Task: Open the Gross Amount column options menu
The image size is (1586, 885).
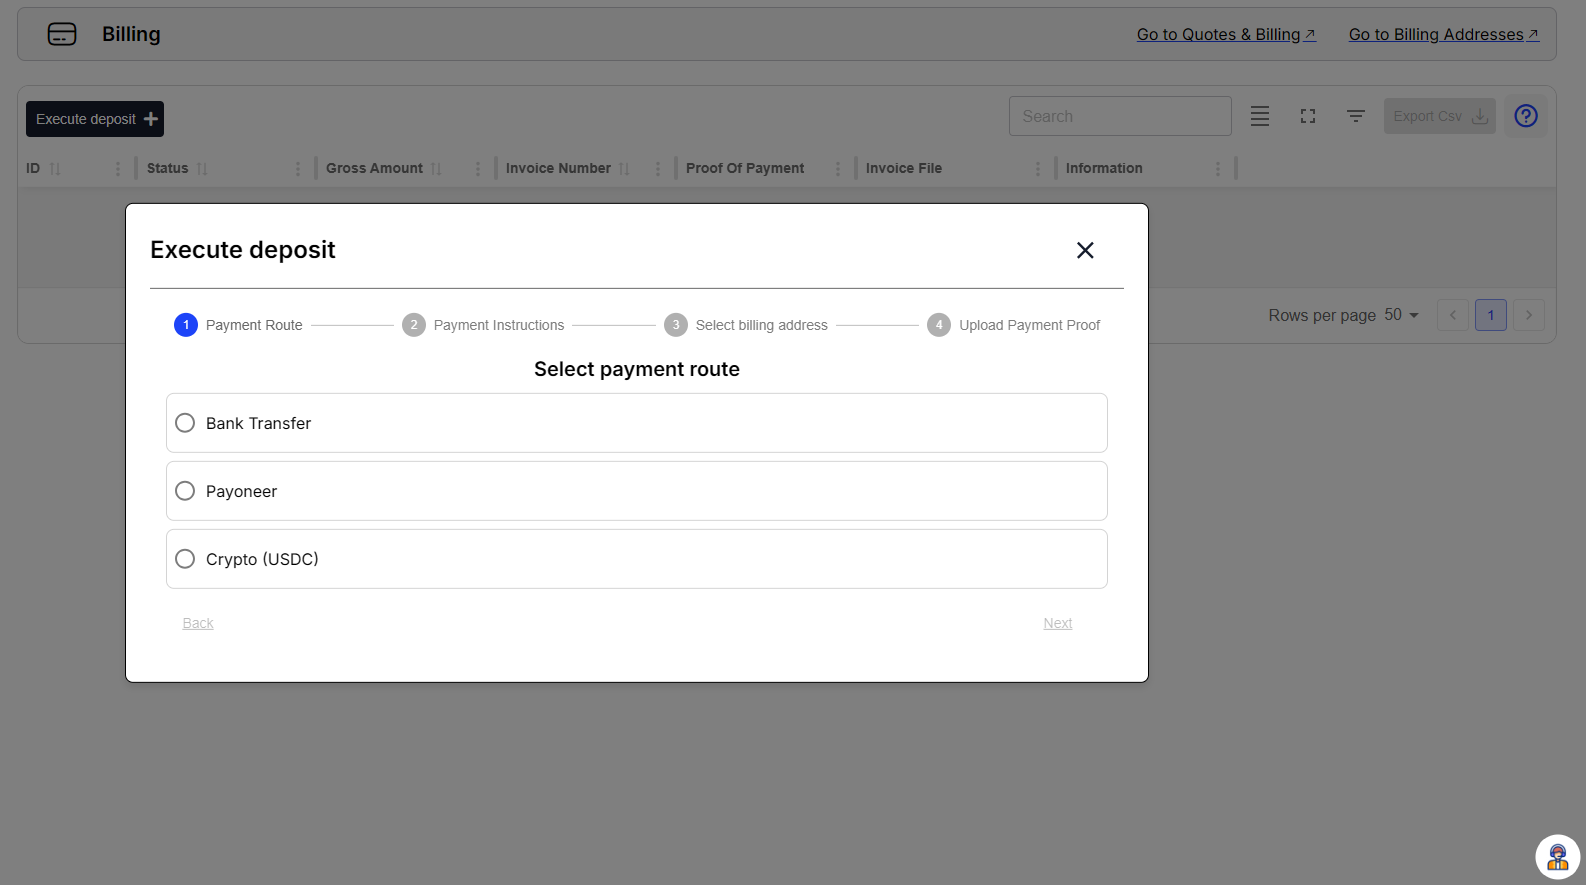Action: coord(478,169)
